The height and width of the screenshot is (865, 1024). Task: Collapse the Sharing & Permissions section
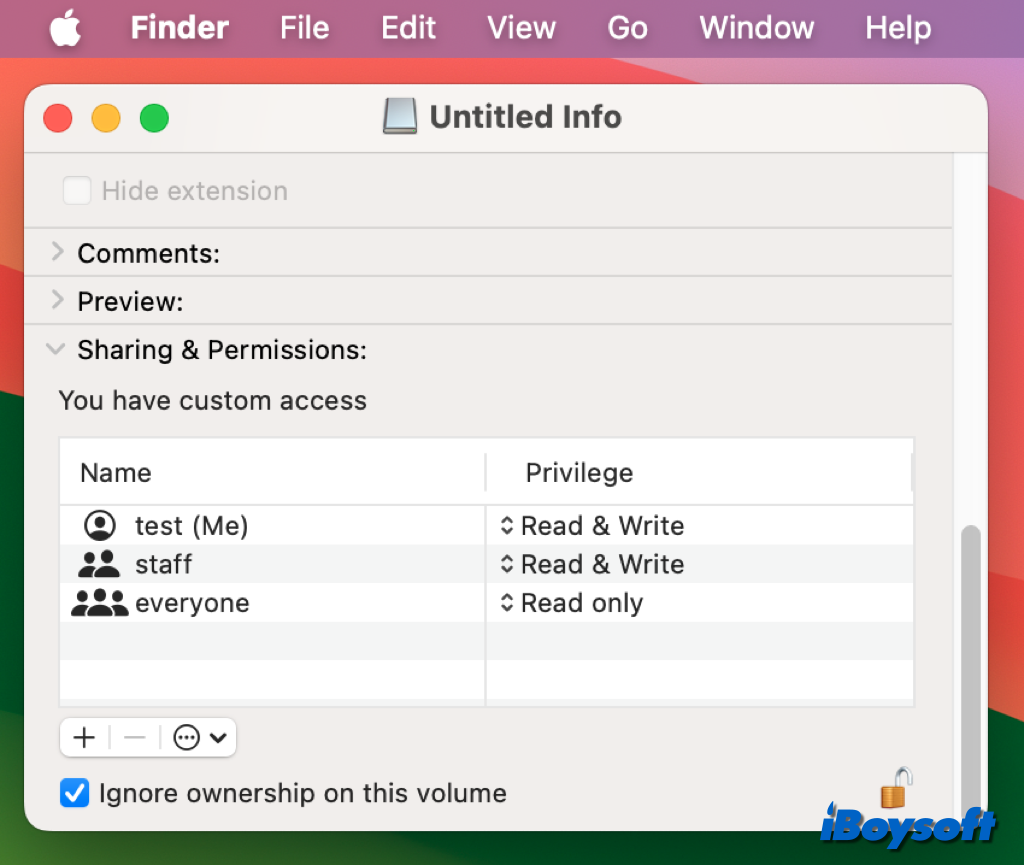click(56, 349)
